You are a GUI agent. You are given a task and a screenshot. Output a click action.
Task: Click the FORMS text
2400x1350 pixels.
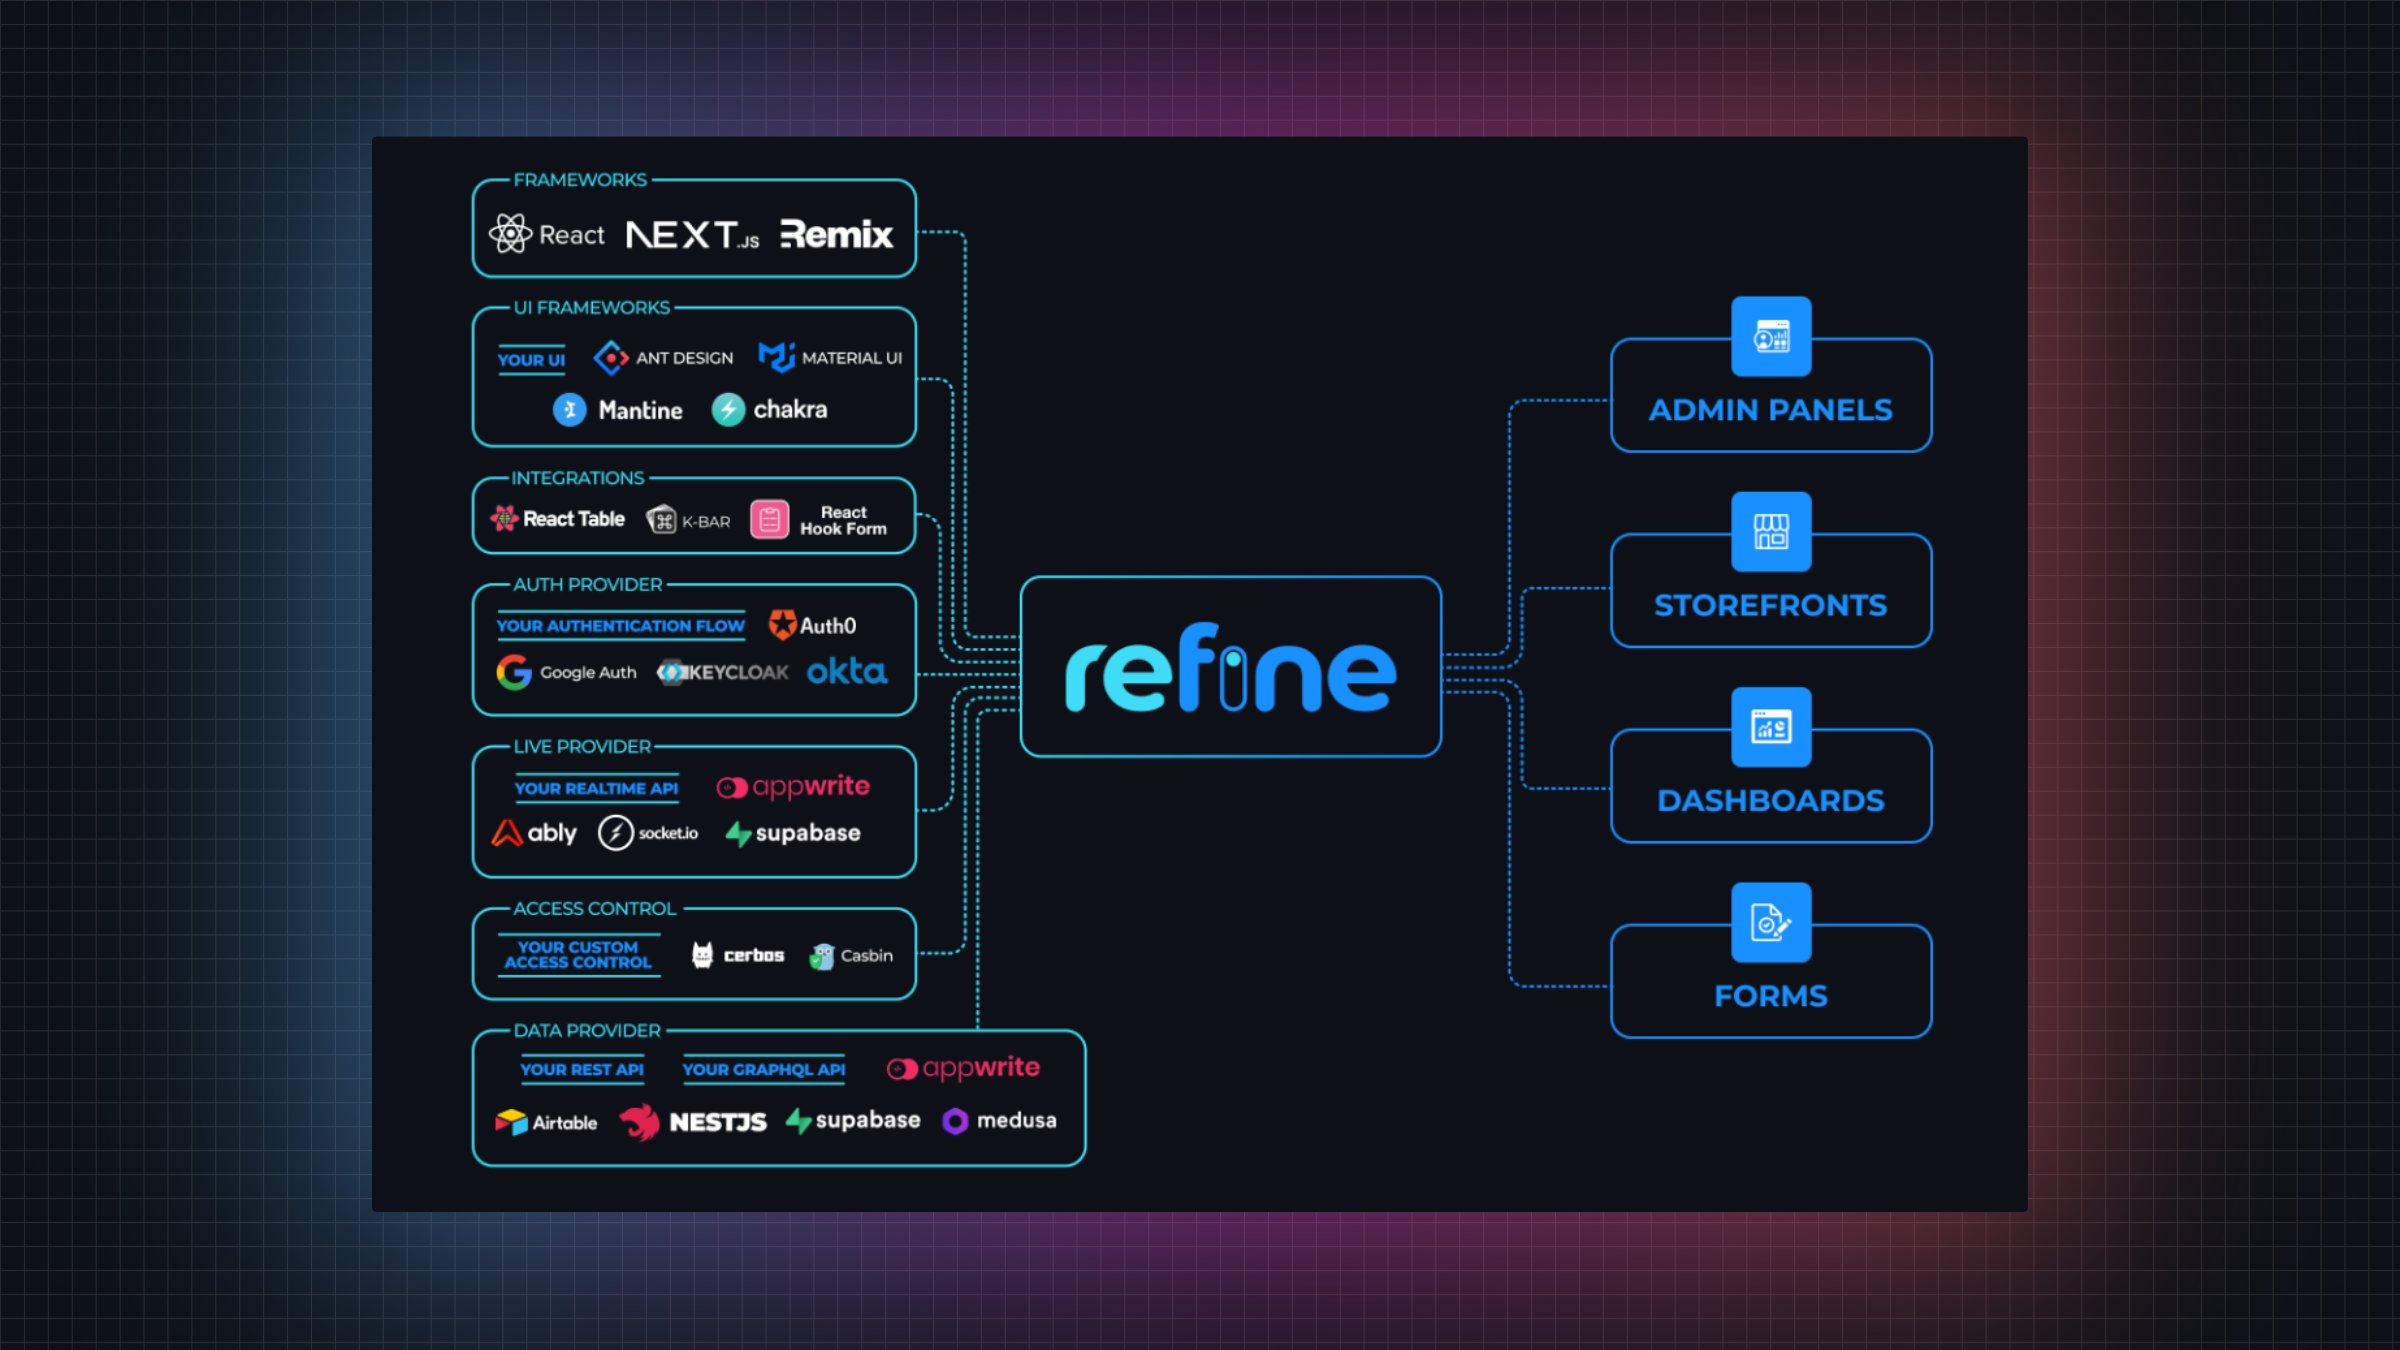coord(1771,996)
